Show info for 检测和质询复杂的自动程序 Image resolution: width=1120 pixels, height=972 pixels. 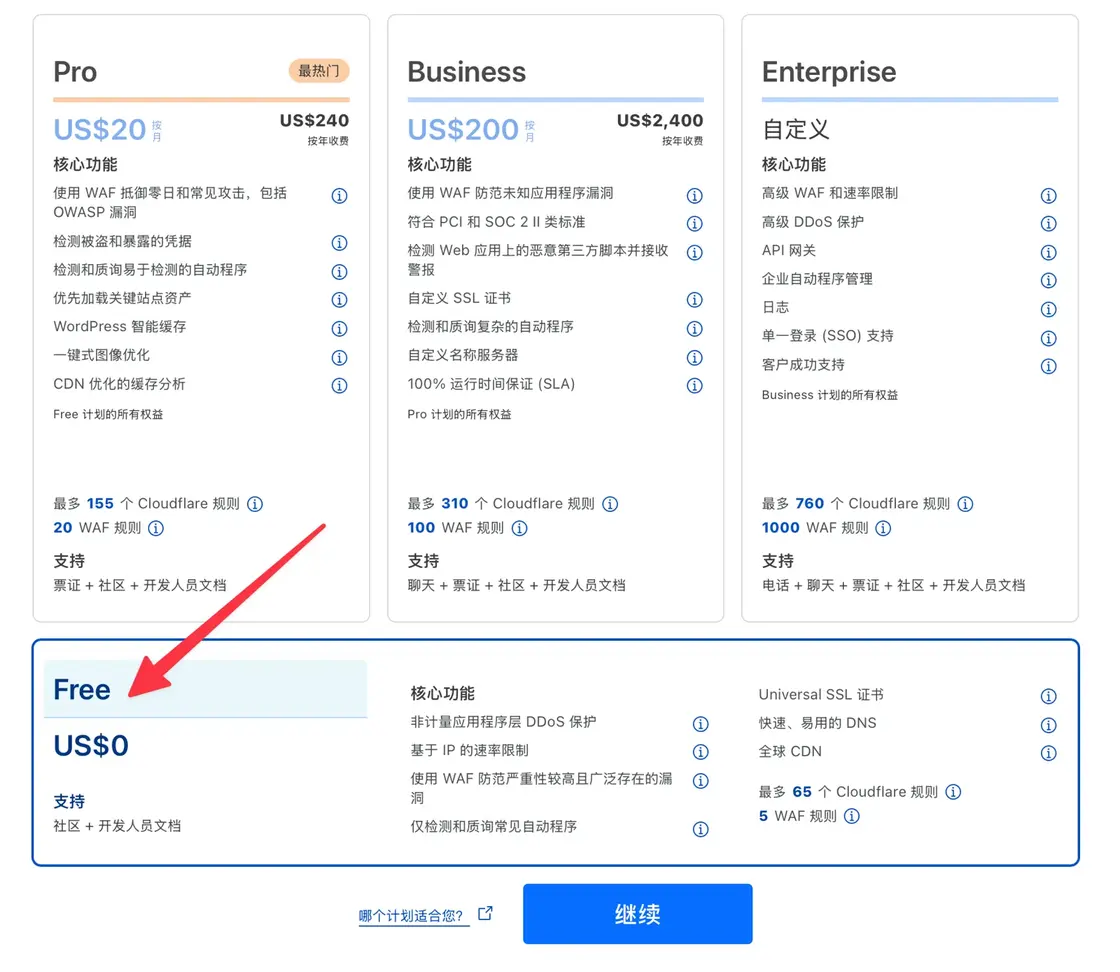(x=694, y=329)
